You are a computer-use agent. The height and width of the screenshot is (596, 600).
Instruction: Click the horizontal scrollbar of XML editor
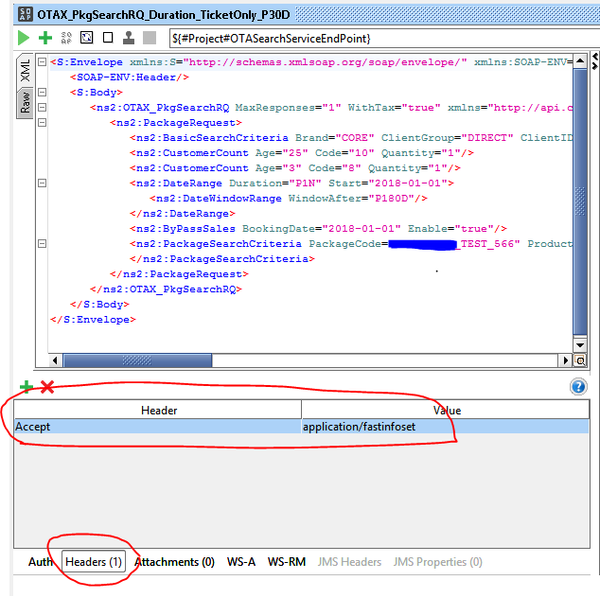coord(300,359)
